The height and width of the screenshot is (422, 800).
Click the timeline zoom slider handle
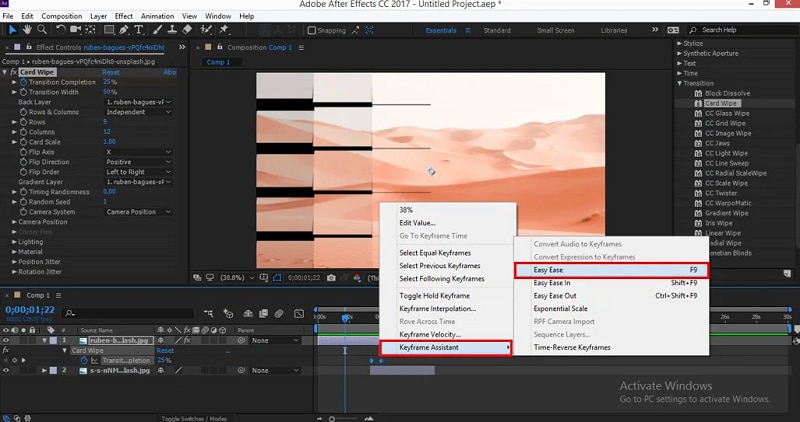click(332, 419)
